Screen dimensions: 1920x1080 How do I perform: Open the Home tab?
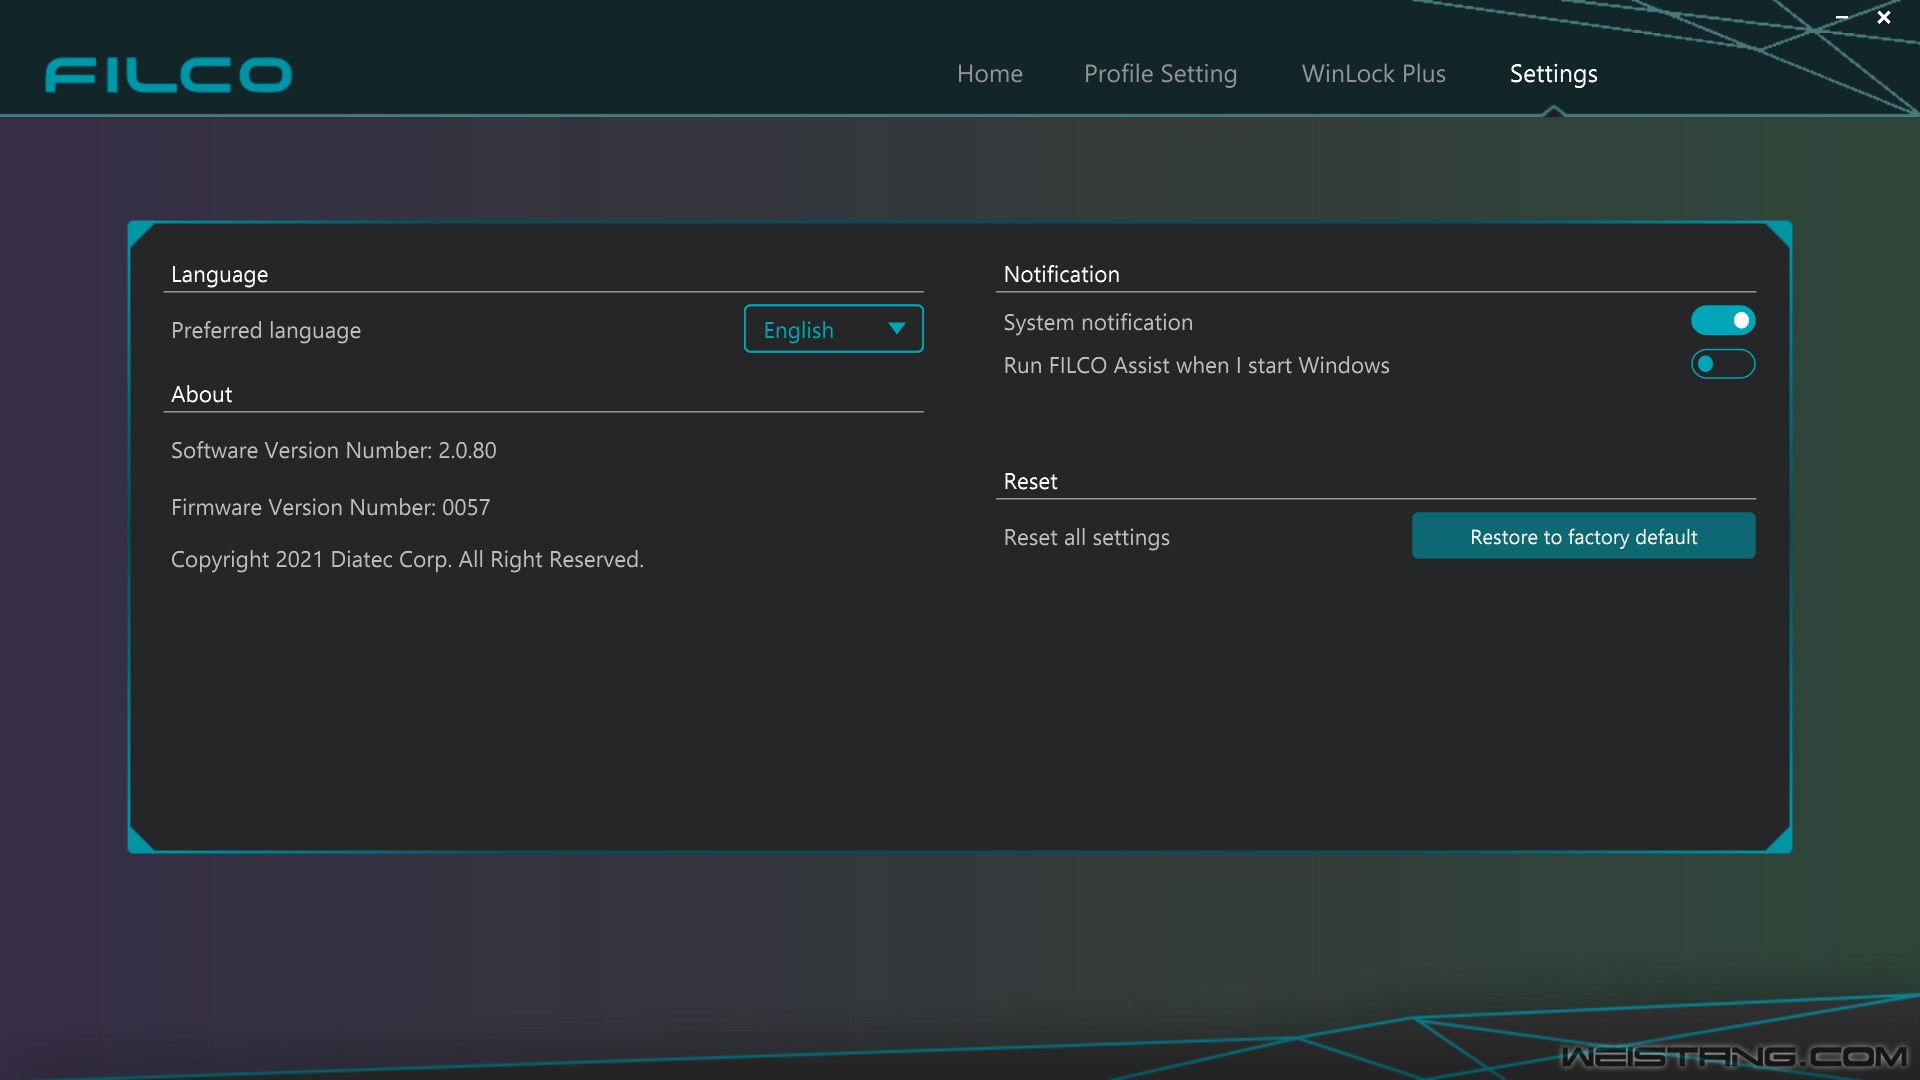990,74
